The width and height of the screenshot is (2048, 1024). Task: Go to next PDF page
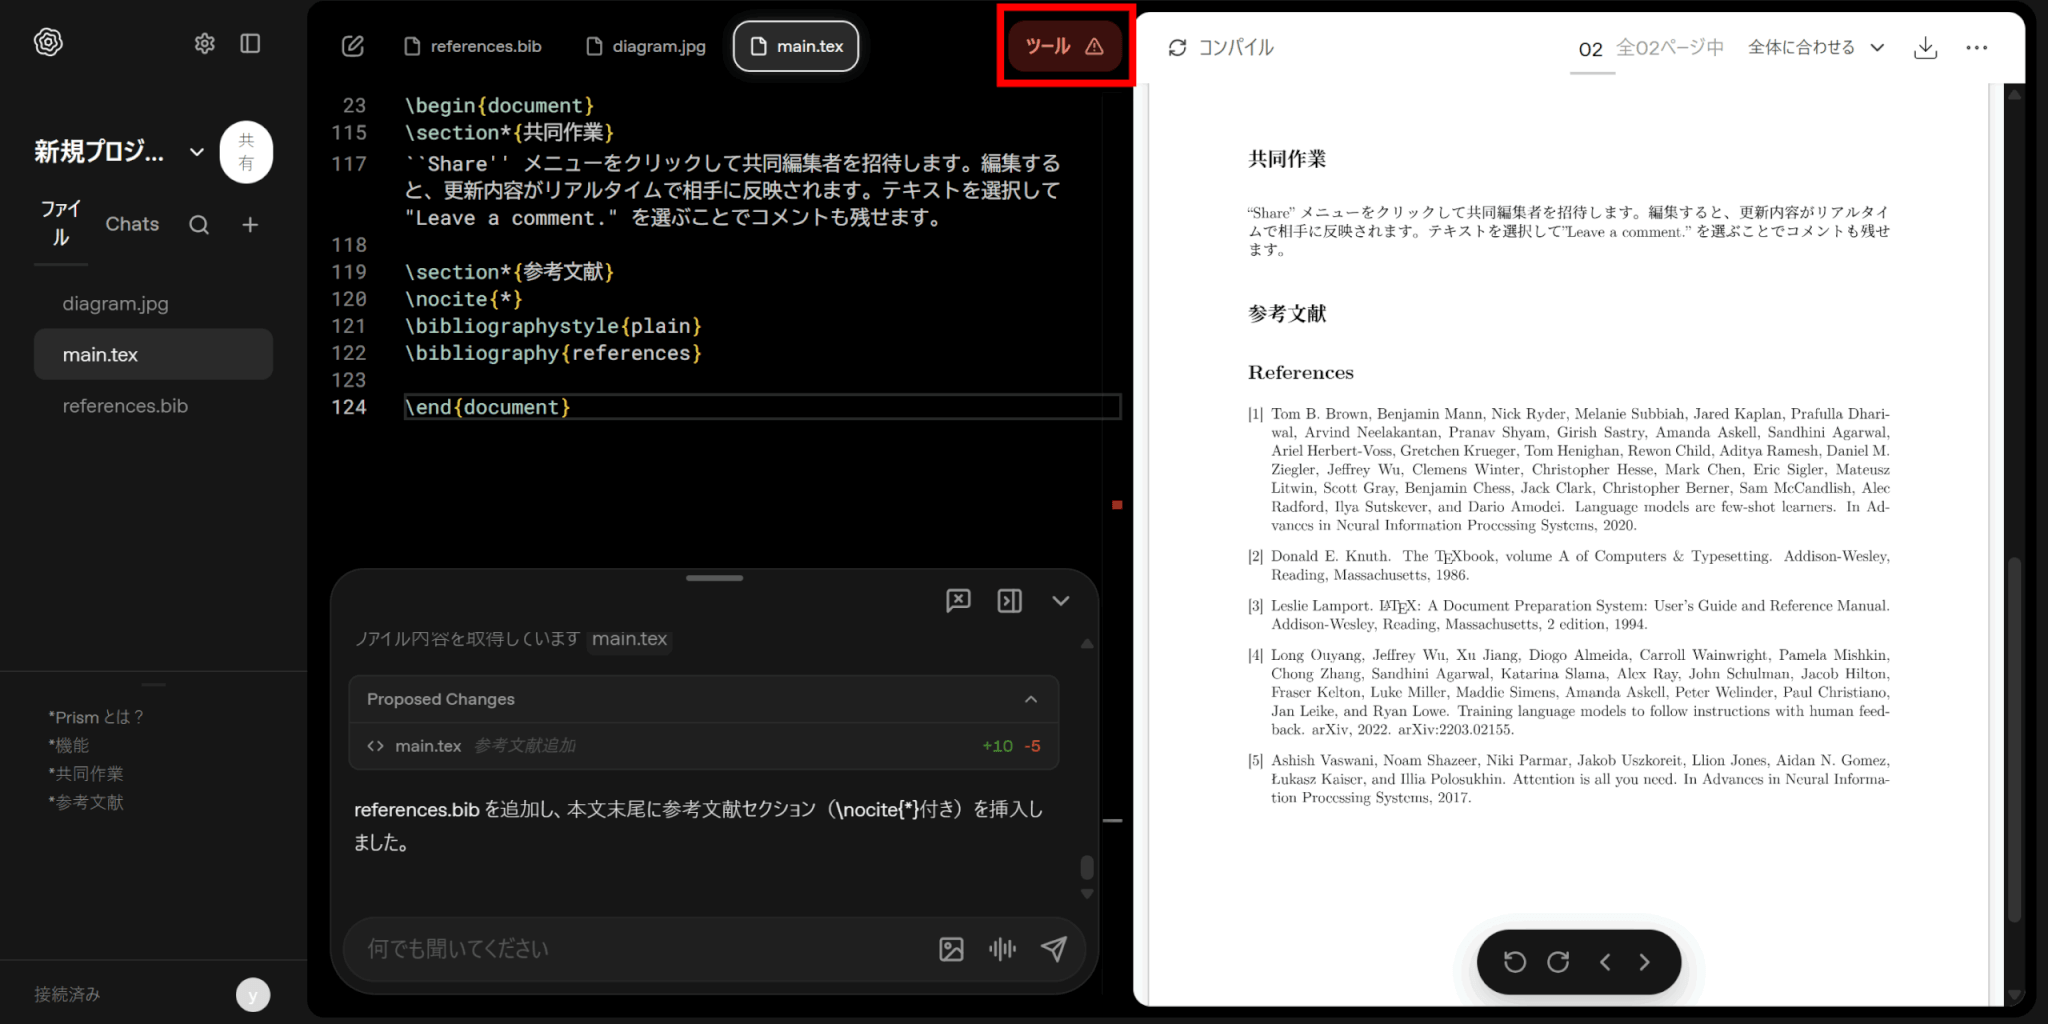tap(1645, 962)
